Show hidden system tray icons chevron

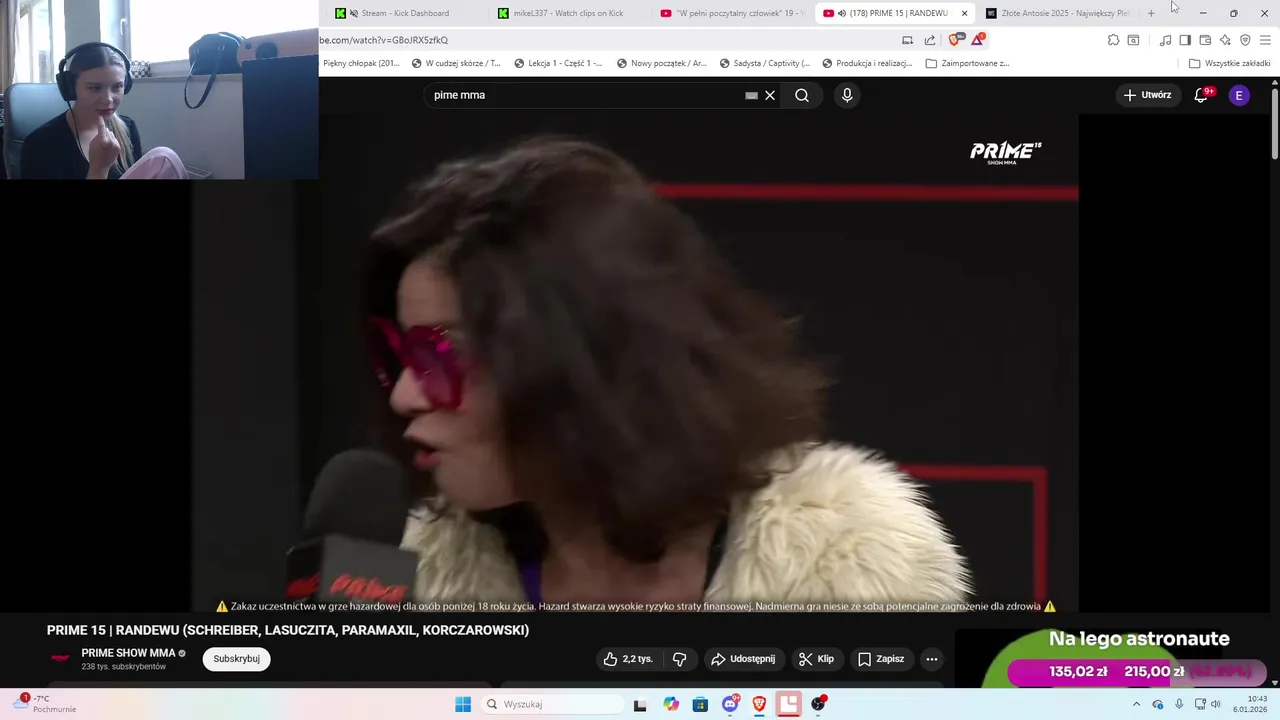[x=1136, y=704]
